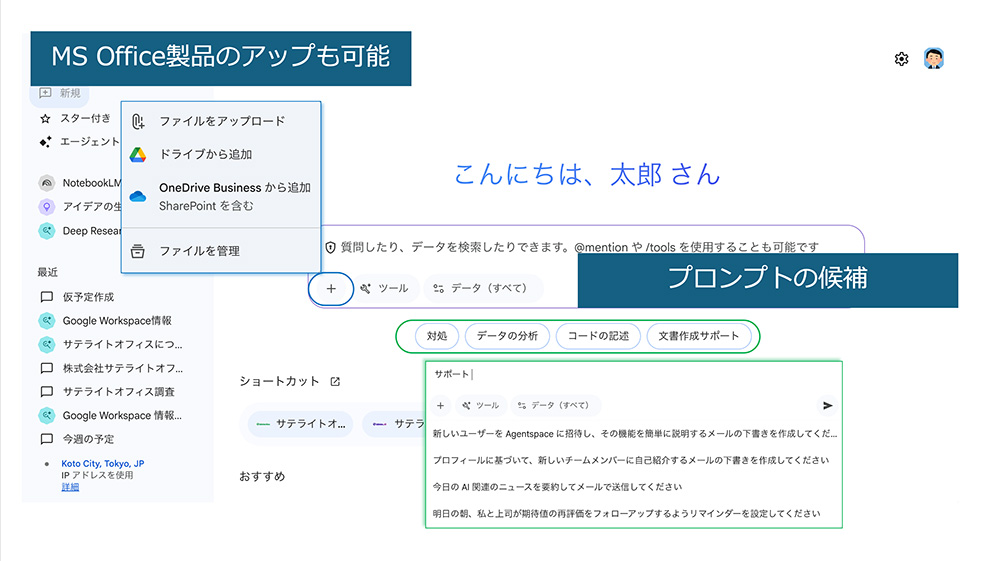Click 文書作成サポート suggestion chip
This screenshot has width=1000, height=561.
(x=699, y=336)
